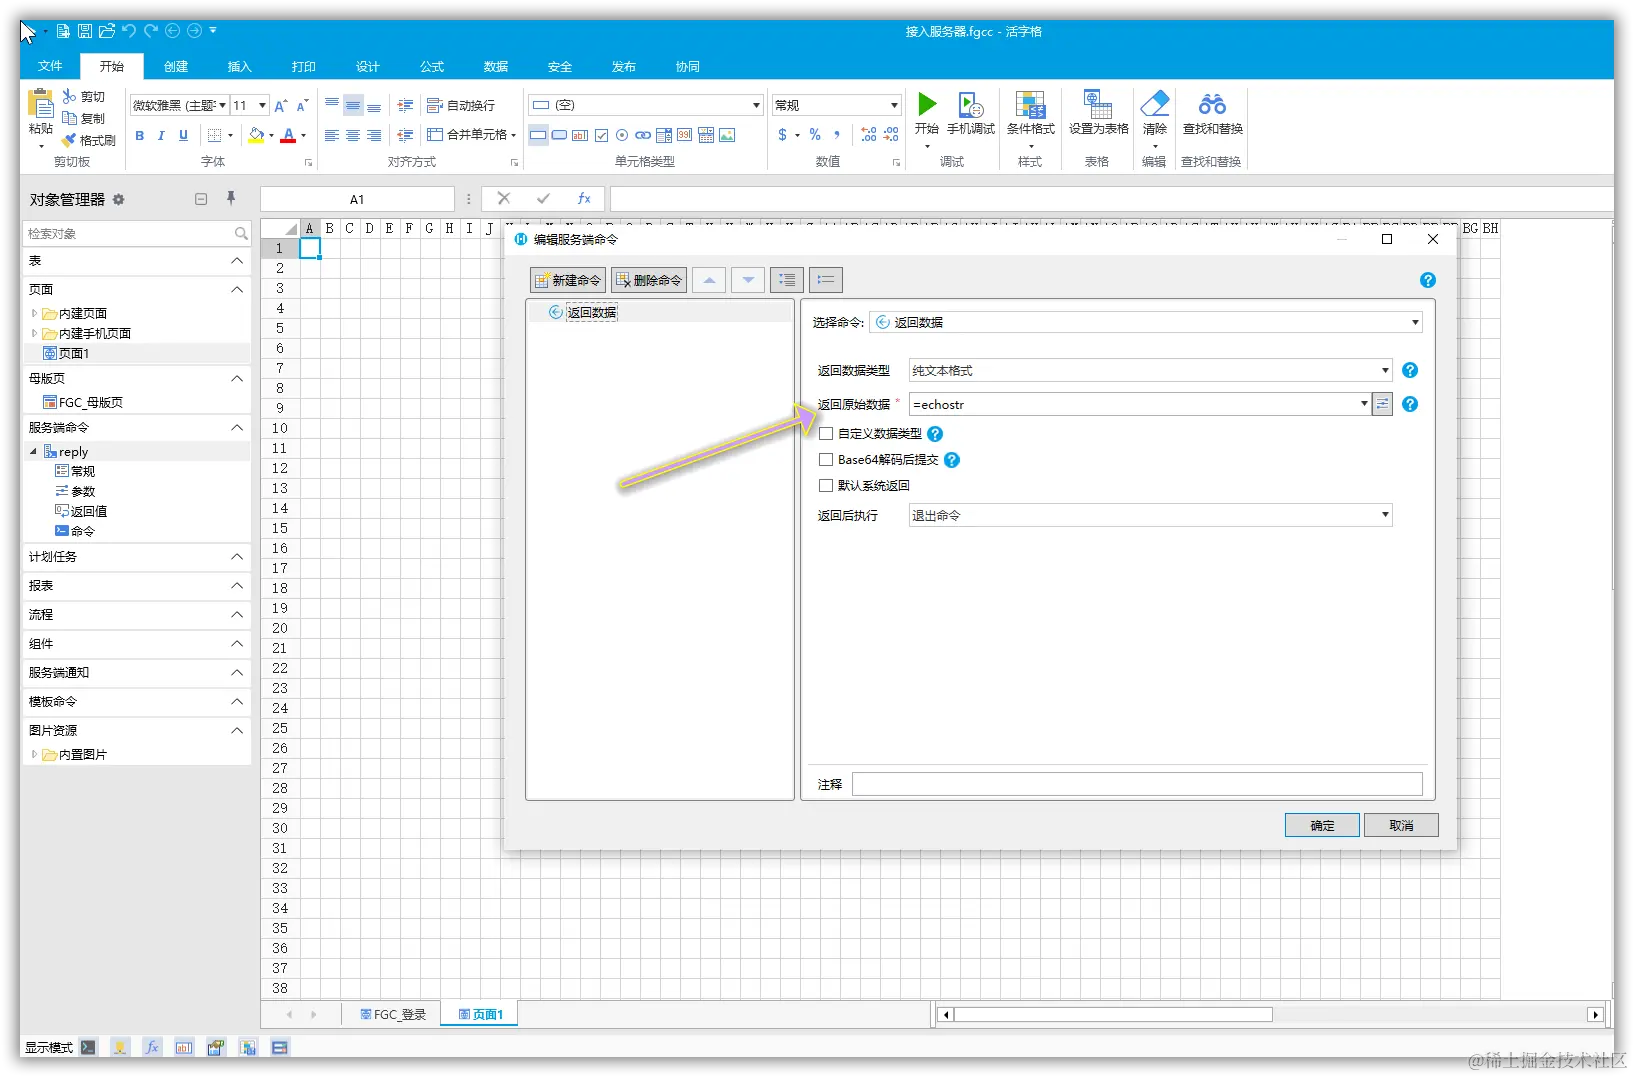Click the 检索对象 search field
Viewport: 1634px width, 1077px height.
tap(136, 233)
